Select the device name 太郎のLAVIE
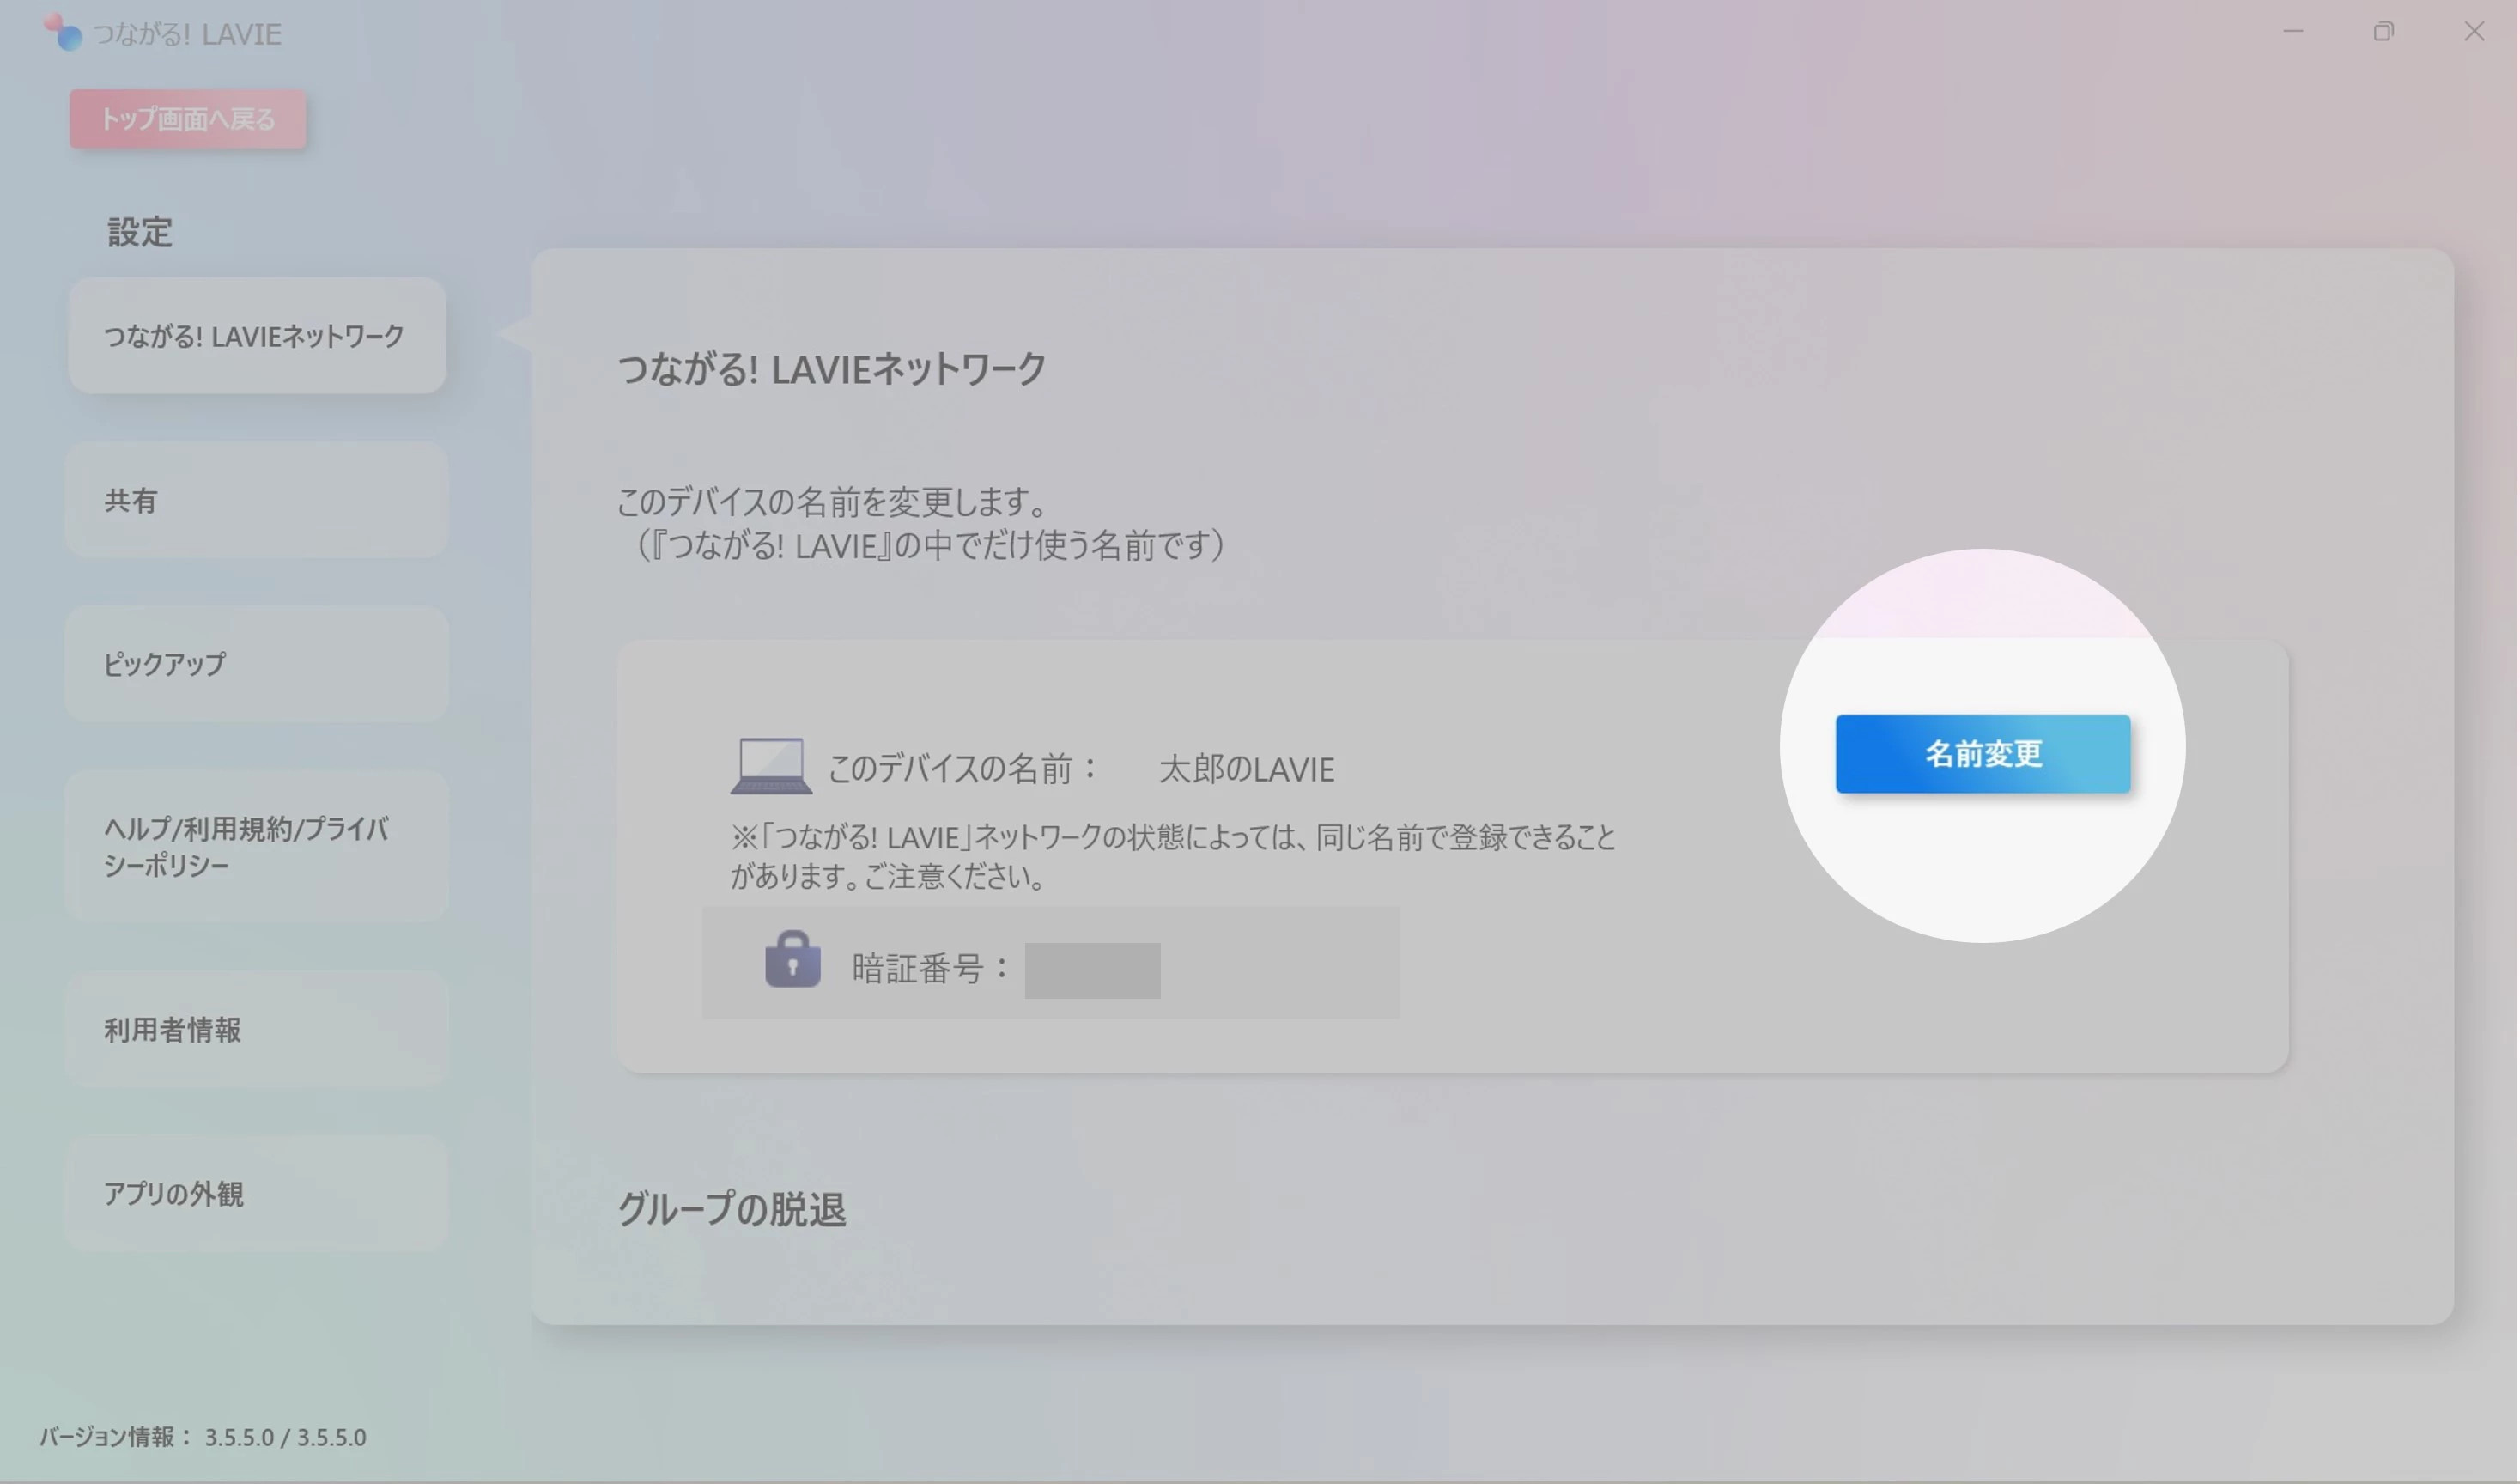The height and width of the screenshot is (1484, 2520). click(x=1246, y=769)
